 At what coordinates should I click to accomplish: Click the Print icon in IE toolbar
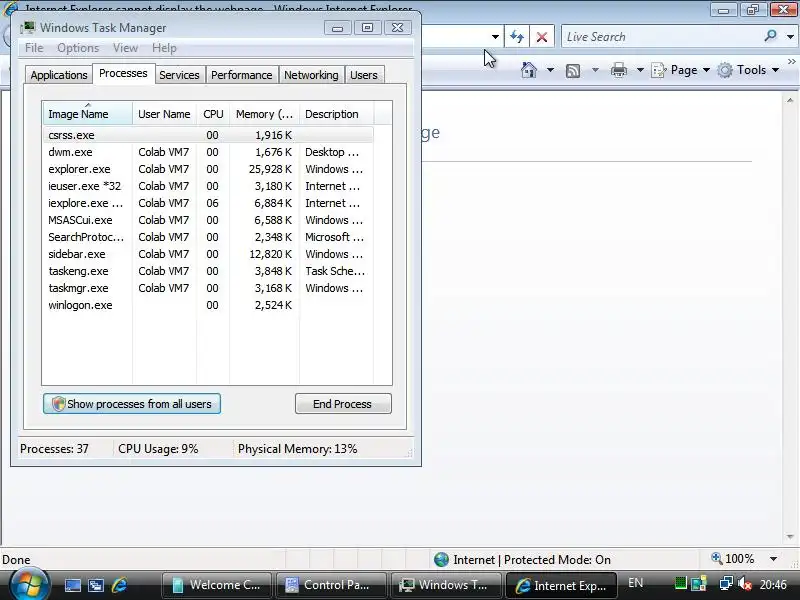click(x=618, y=70)
